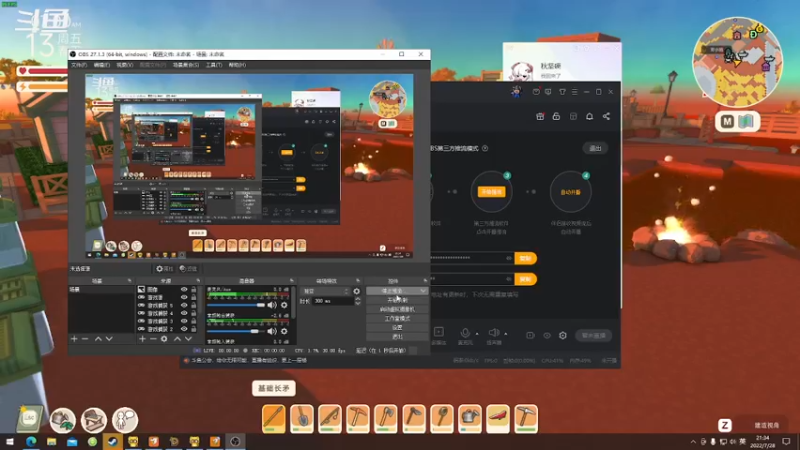Click the 退出 button in OBS controls

coord(397,337)
